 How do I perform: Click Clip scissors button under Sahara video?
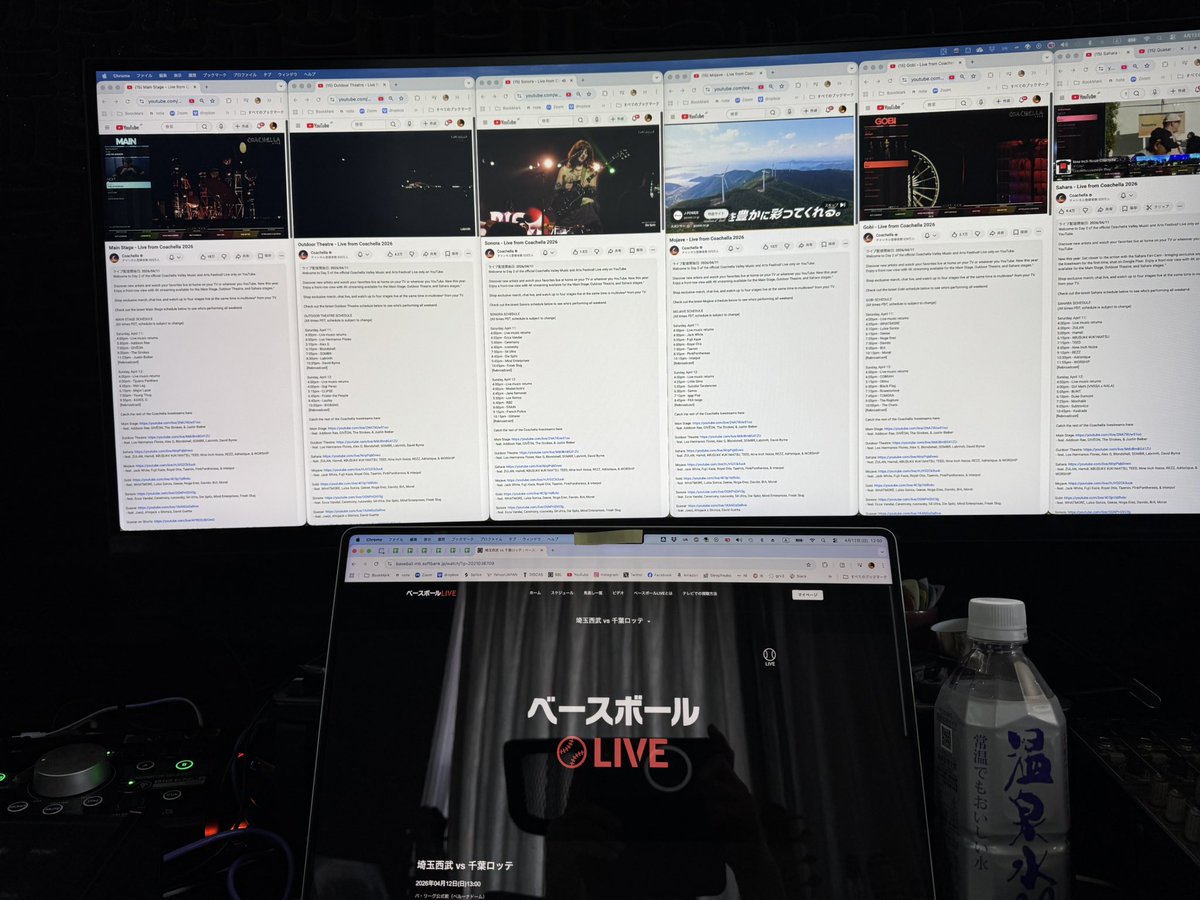pyautogui.click(x=1158, y=207)
